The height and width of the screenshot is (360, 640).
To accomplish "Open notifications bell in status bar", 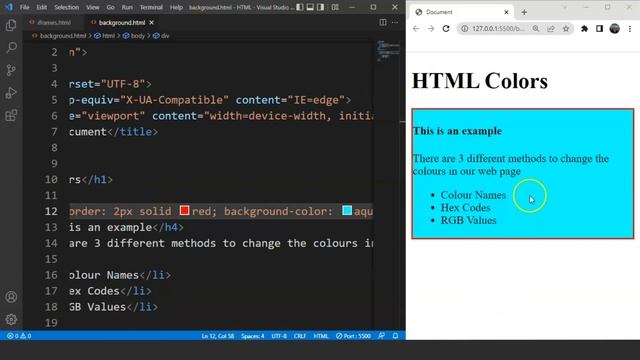I will pos(395,336).
